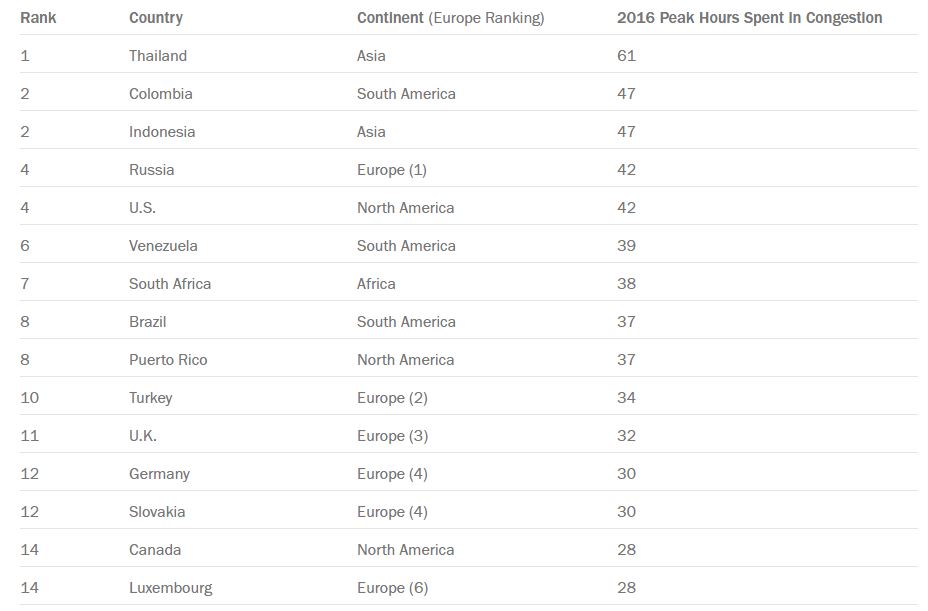Click the South Africa row
The image size is (928, 611).
click(469, 284)
